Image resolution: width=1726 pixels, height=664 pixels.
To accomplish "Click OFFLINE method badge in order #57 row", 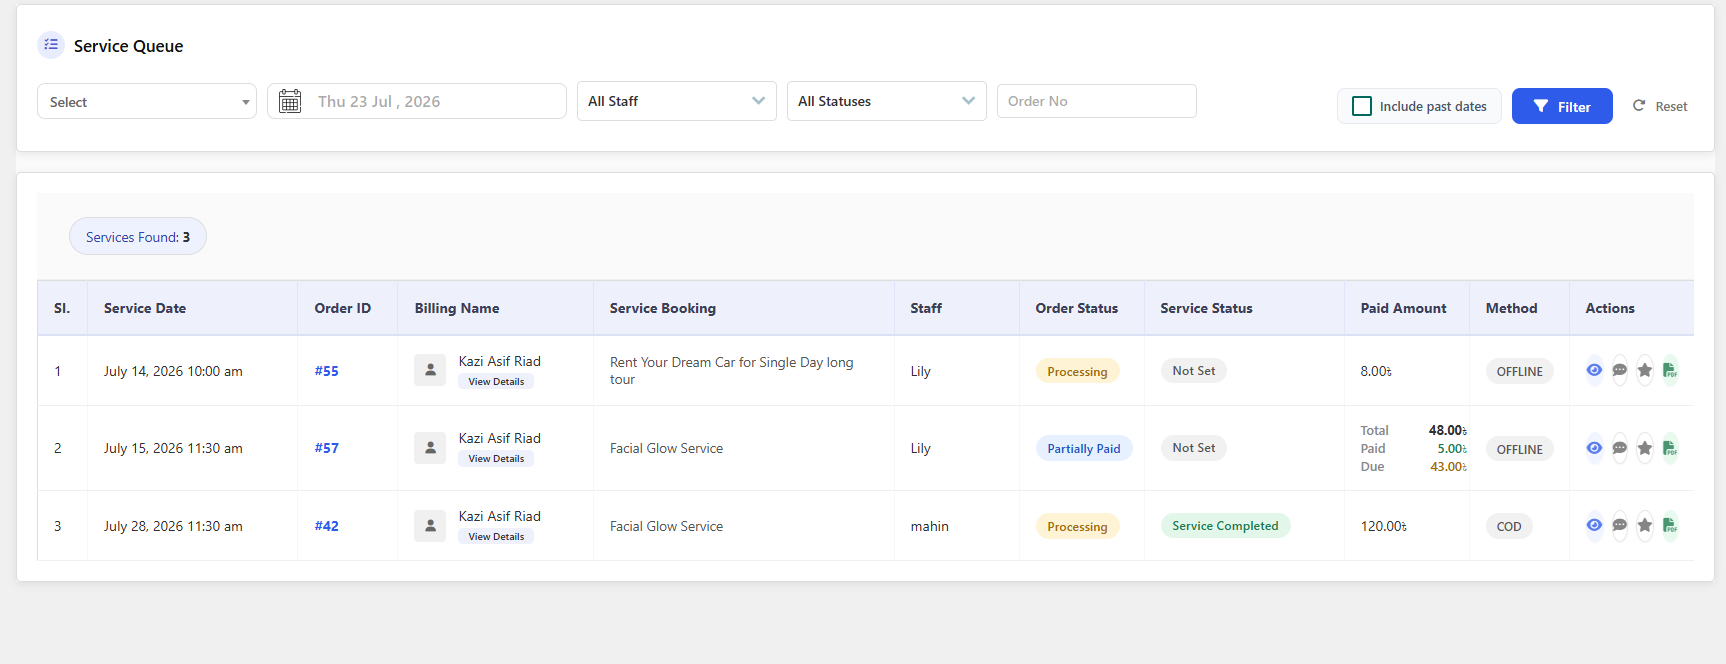I will (x=1519, y=449).
